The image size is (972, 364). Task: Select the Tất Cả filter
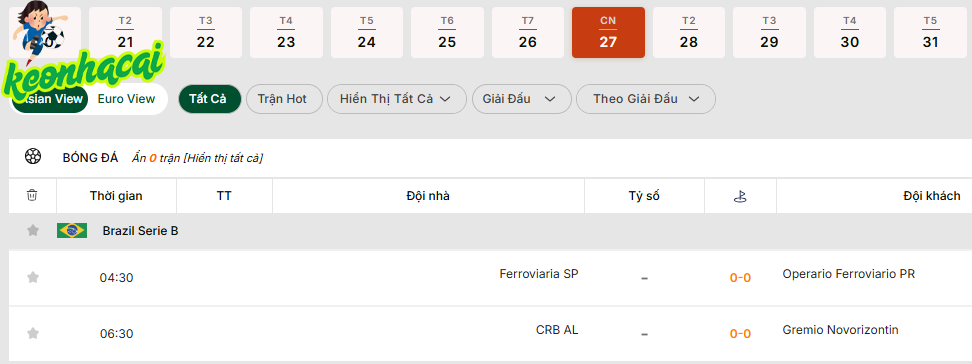click(x=210, y=99)
